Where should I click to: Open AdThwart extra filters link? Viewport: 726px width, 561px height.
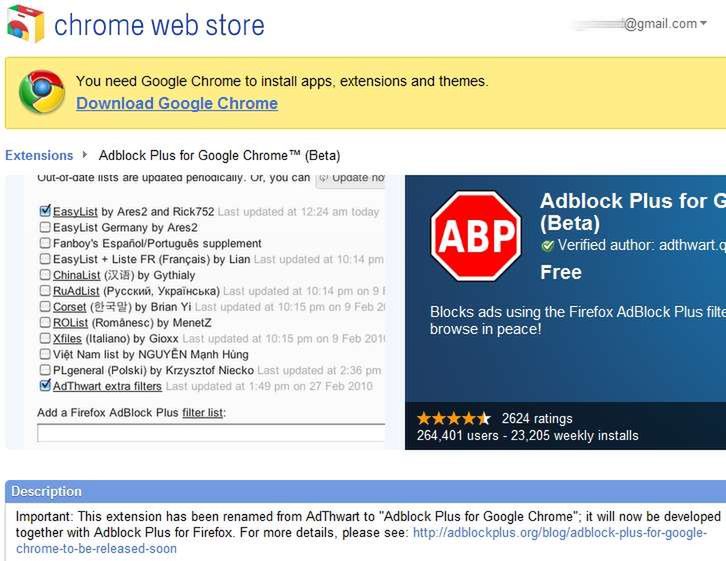(x=107, y=386)
